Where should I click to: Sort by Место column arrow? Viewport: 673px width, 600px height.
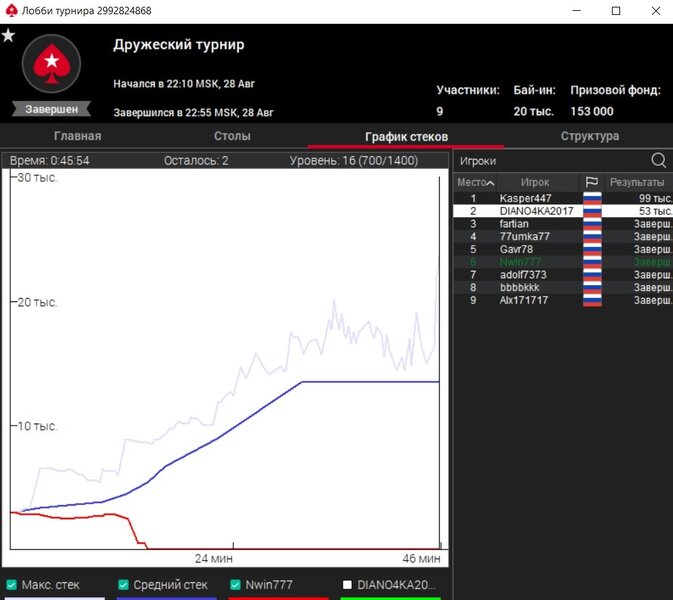click(490, 182)
